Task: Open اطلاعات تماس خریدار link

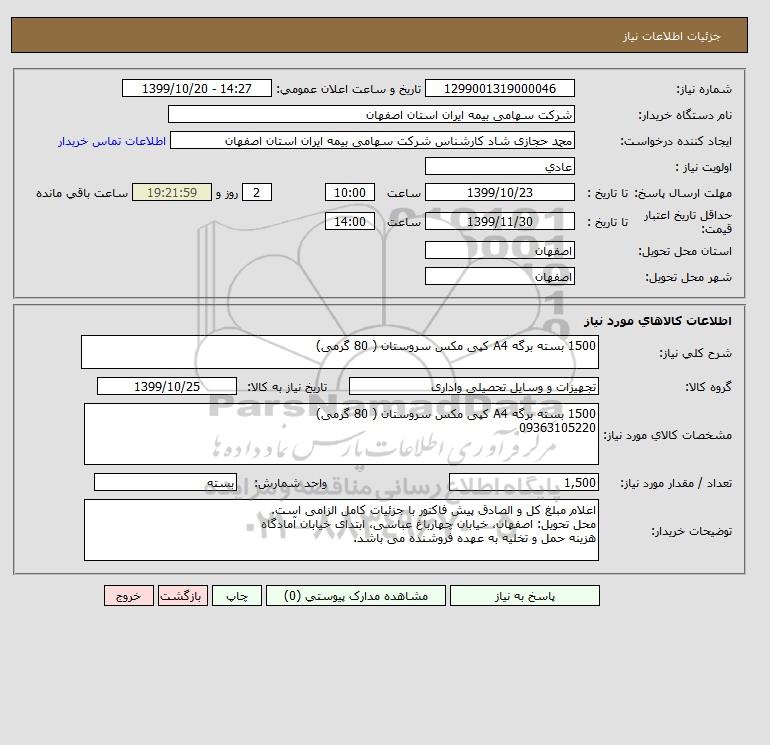Action: (112, 141)
